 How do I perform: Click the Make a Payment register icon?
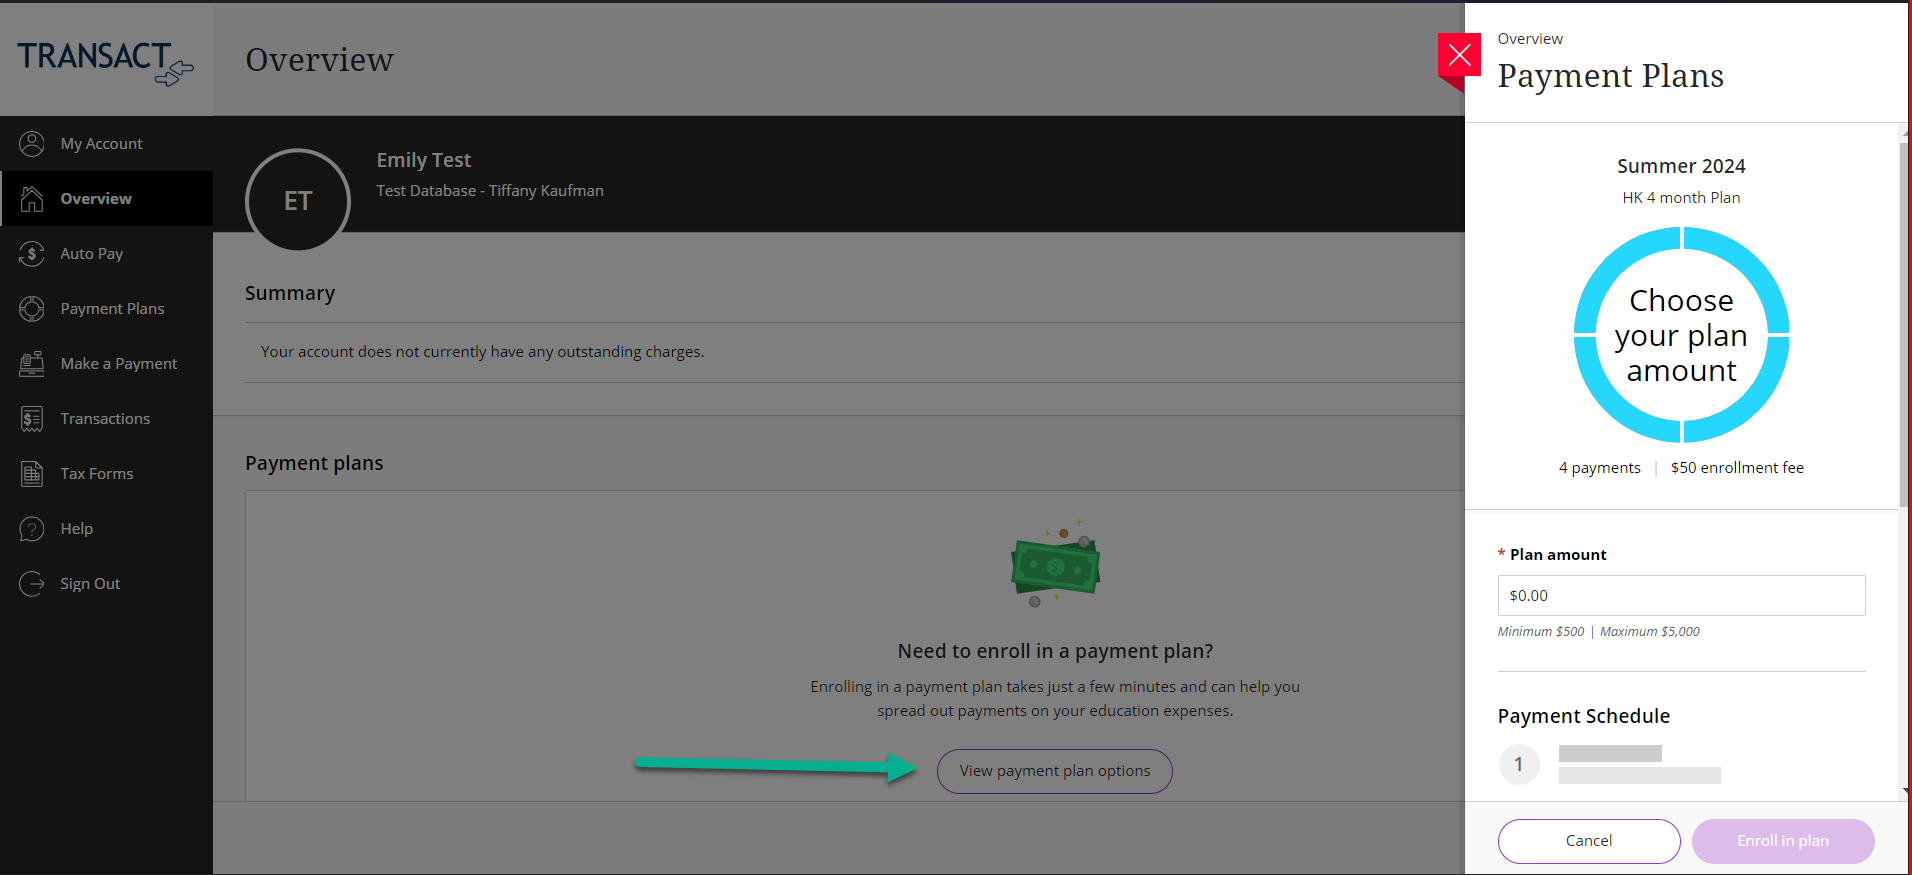[x=32, y=364]
